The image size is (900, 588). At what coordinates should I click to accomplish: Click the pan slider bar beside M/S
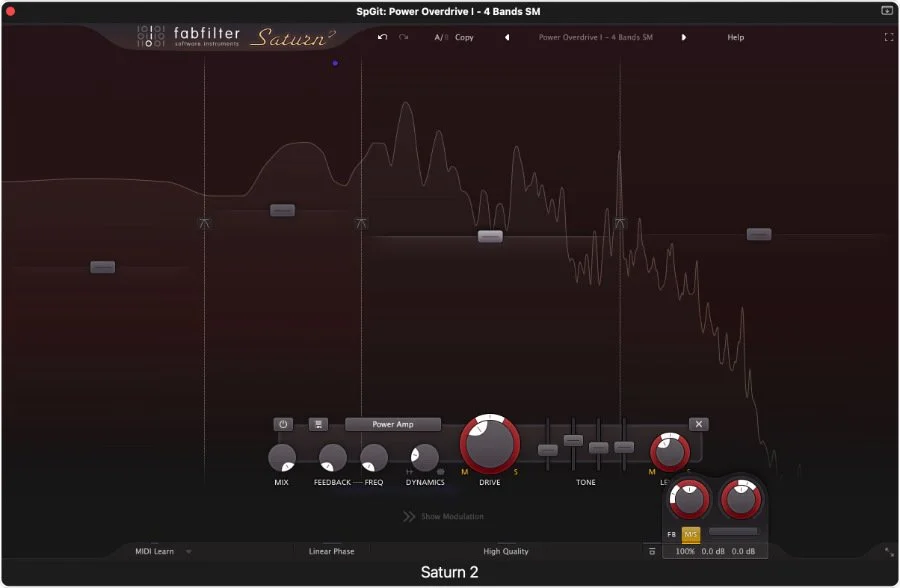point(733,531)
